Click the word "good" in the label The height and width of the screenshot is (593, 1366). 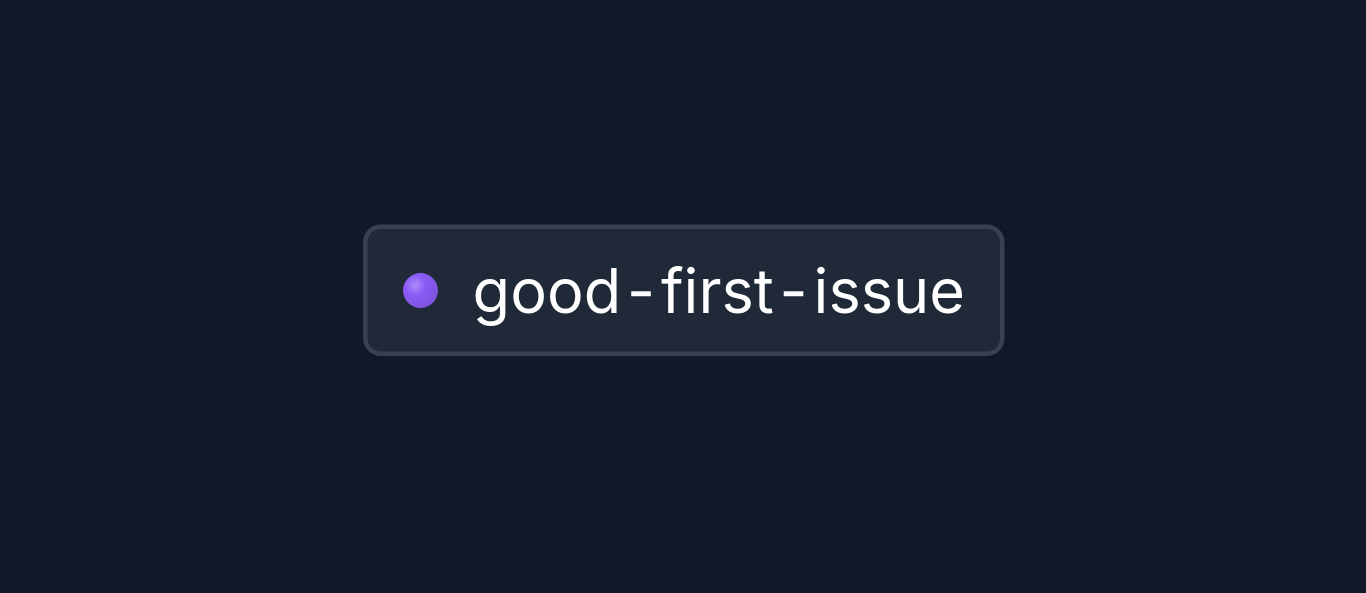[547, 293]
